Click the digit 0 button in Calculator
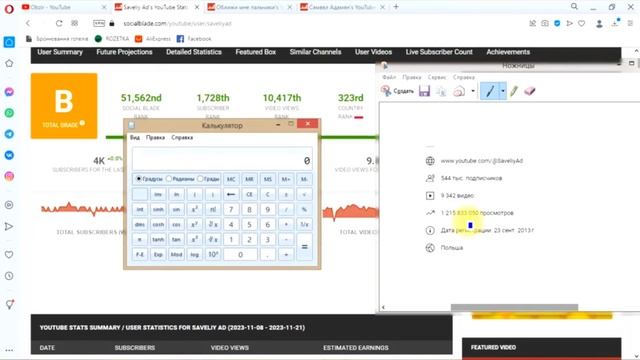 tap(240, 254)
